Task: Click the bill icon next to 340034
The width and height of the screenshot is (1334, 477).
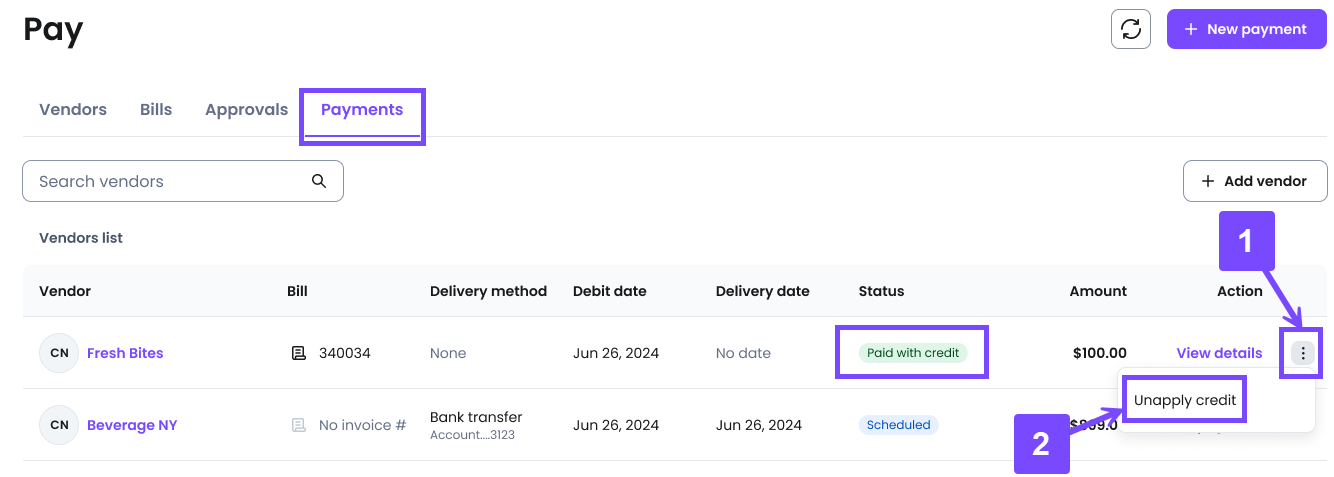Action: [298, 353]
